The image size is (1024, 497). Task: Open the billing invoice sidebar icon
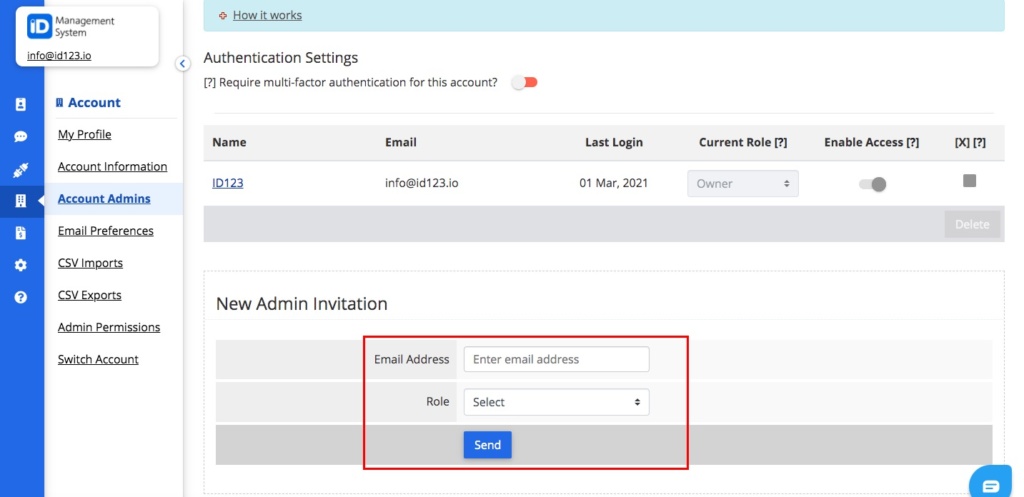21,232
